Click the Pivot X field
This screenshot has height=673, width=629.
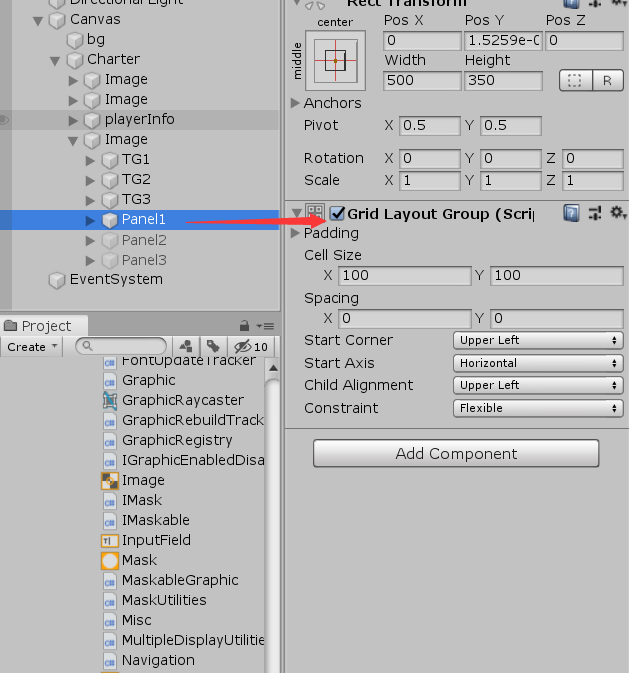tap(430, 126)
